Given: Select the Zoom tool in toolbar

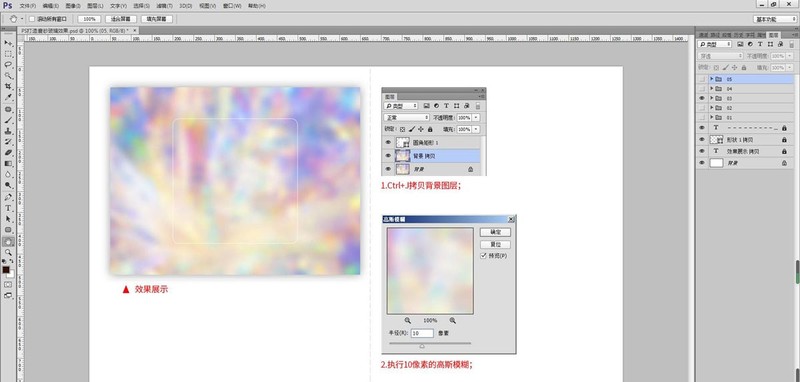Looking at the screenshot, I should pos(8,251).
